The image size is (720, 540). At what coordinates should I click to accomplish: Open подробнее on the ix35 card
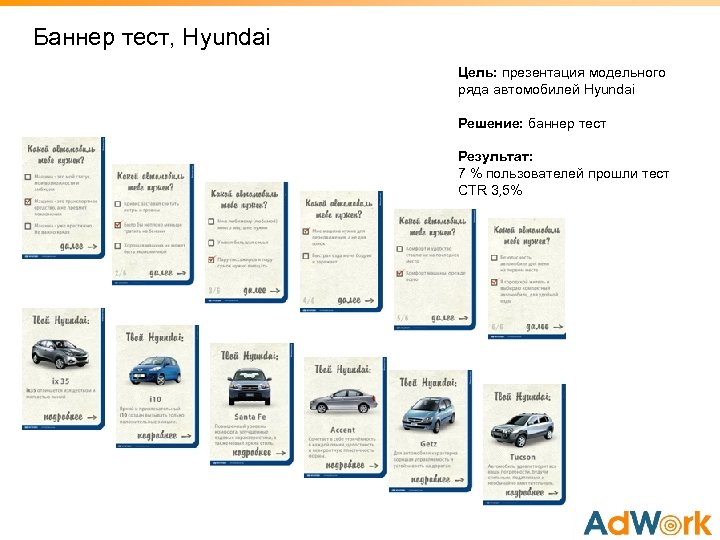coord(70,417)
